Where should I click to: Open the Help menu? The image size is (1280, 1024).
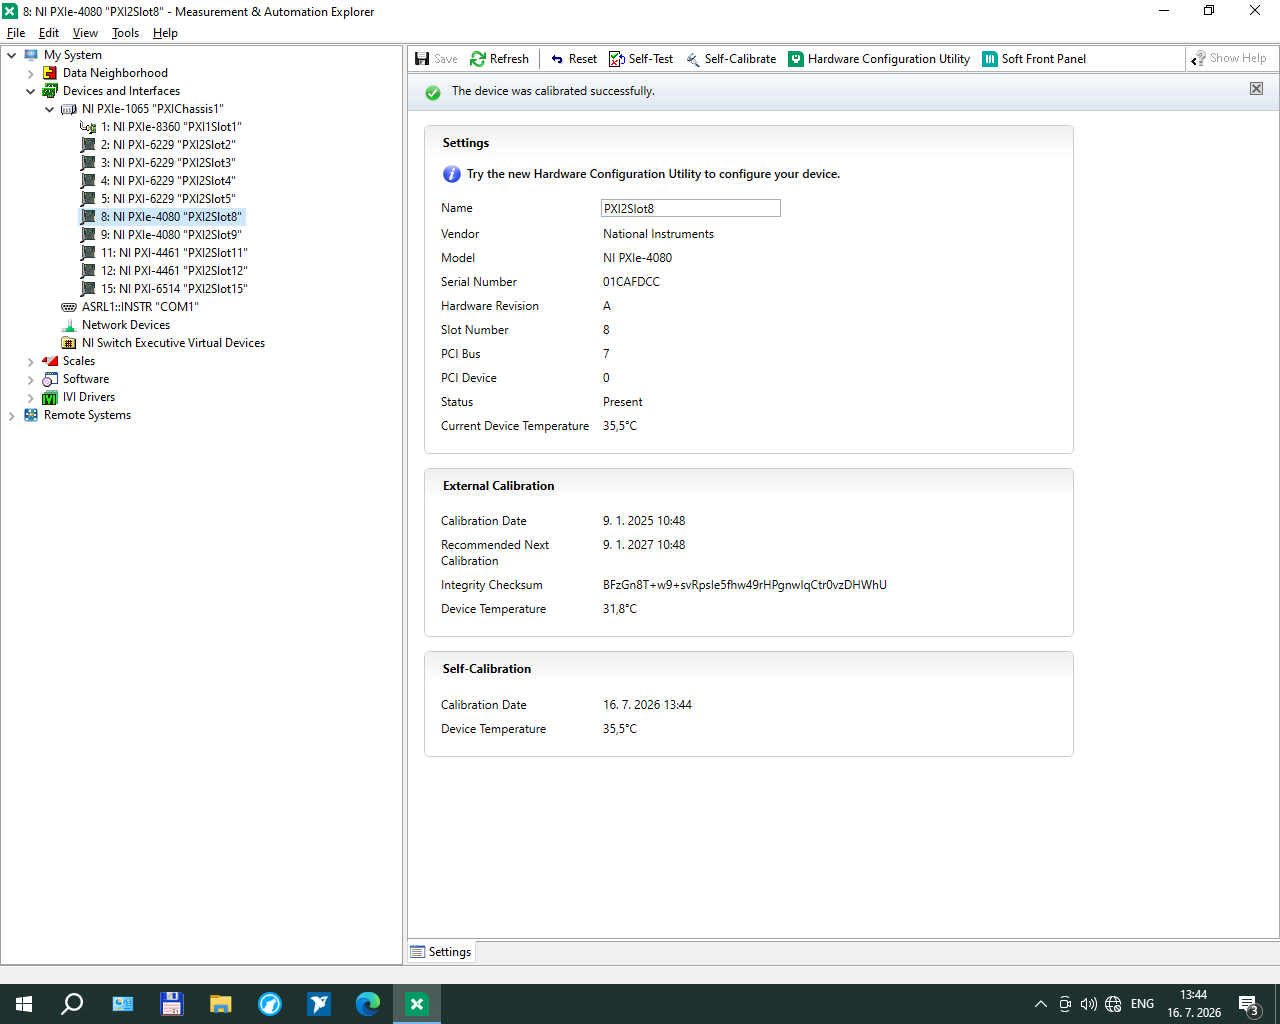click(165, 33)
